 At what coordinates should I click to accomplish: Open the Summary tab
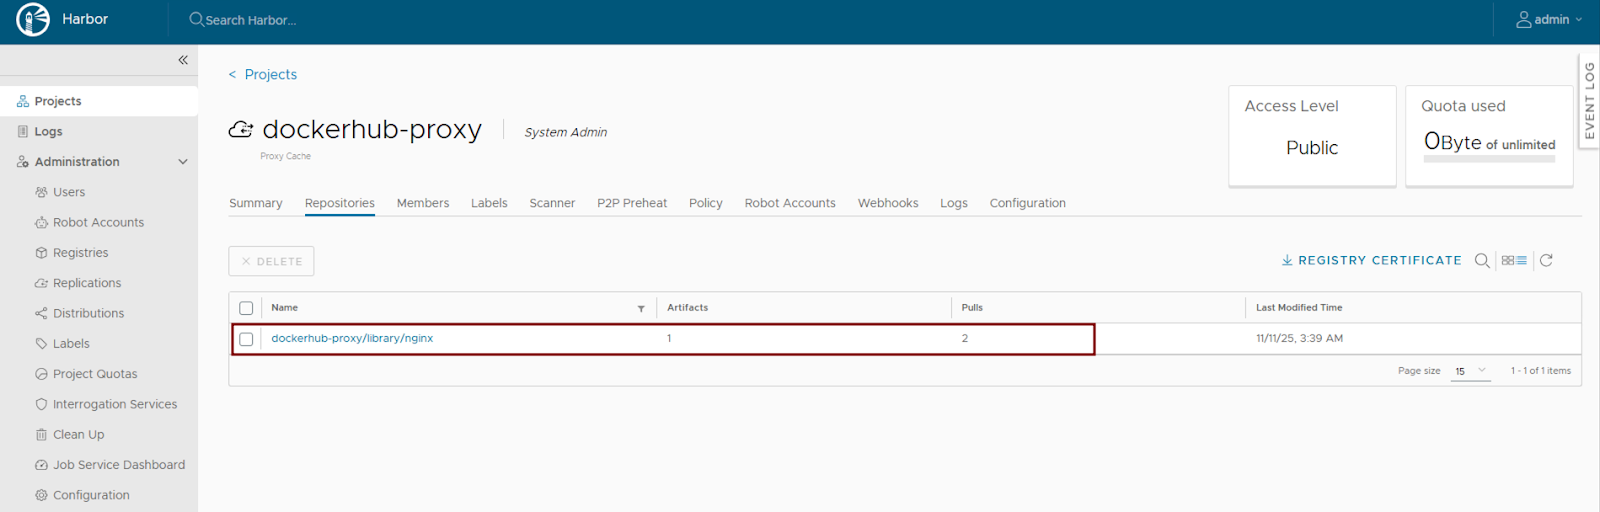pos(256,203)
